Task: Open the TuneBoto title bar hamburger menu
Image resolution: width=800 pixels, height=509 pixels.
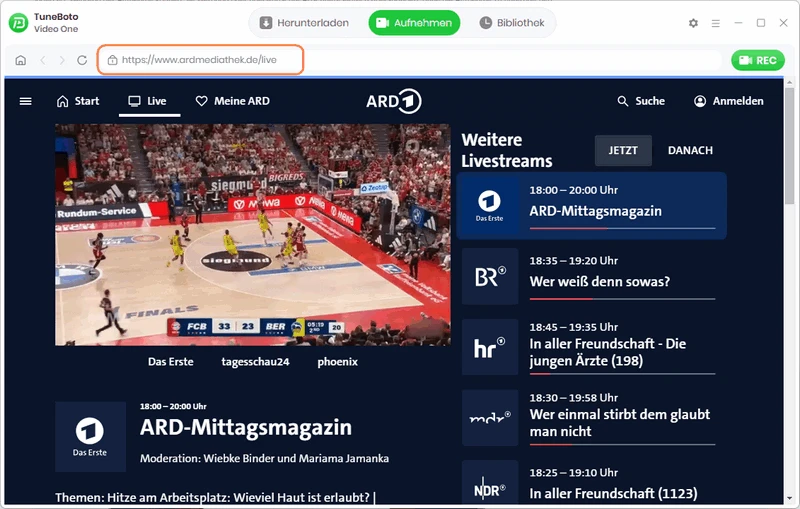Action: point(716,23)
